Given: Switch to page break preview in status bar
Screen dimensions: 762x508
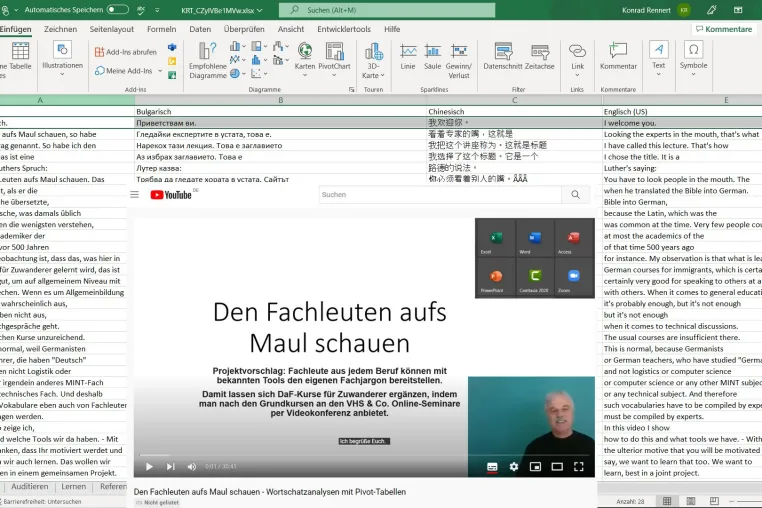Looking at the screenshot, I should 714,501.
